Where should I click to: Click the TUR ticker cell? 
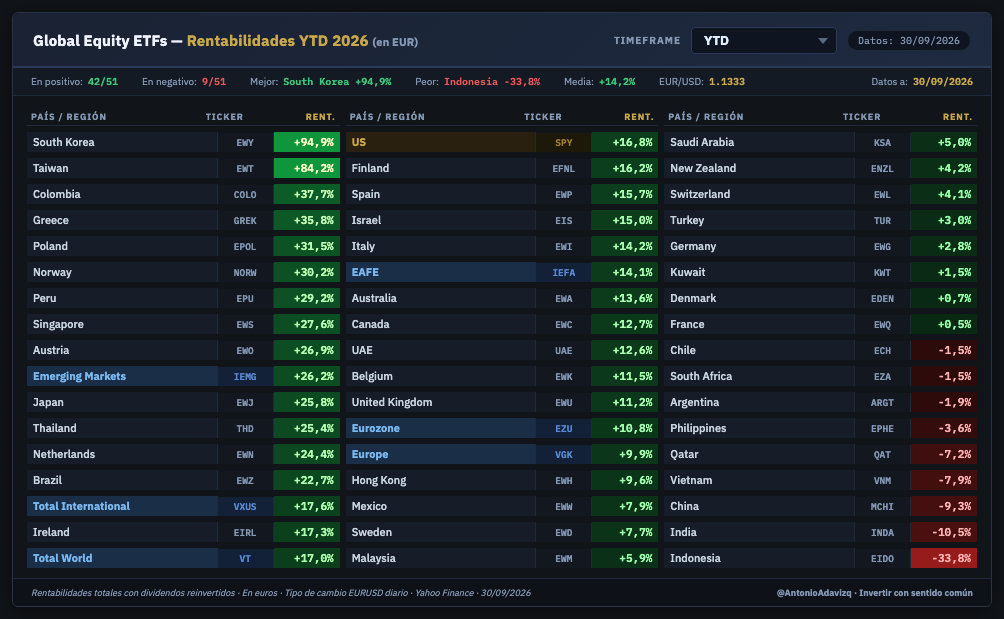882,220
